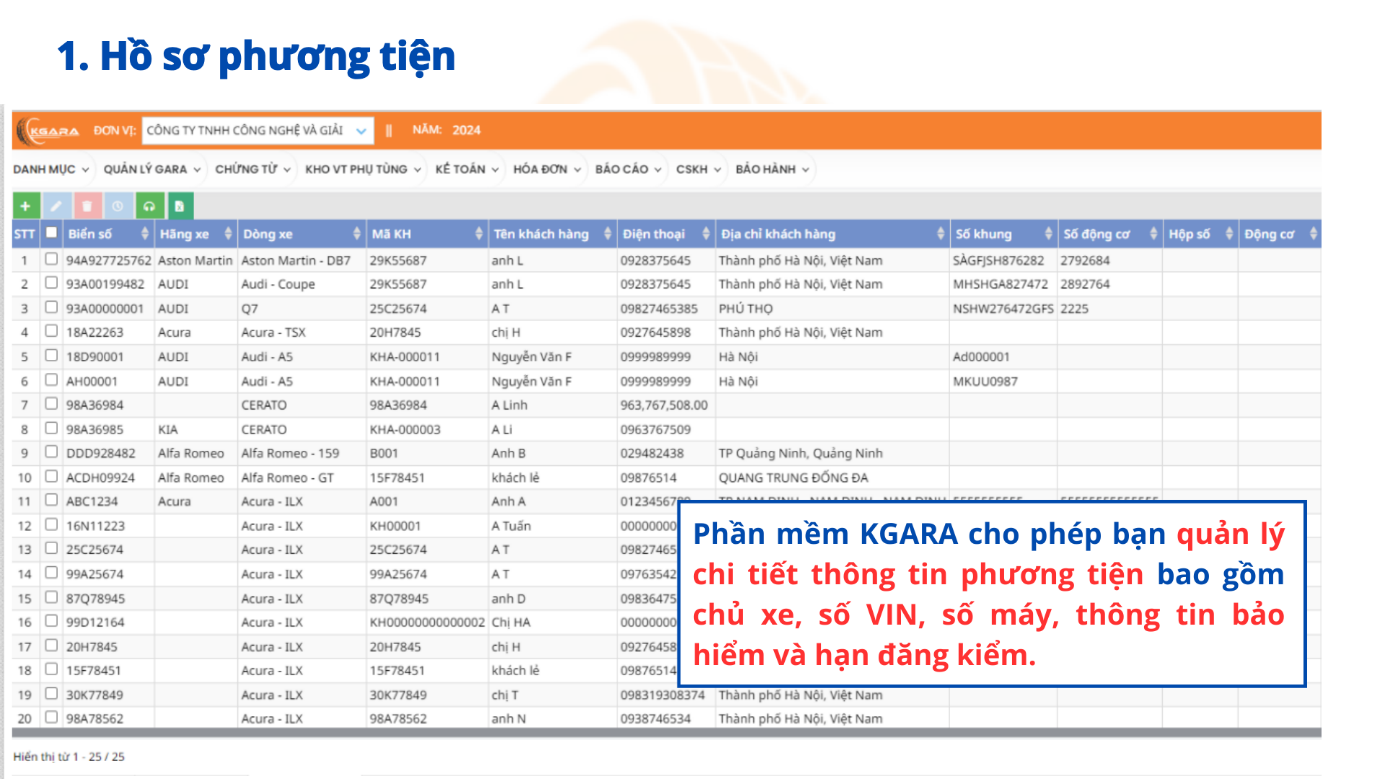Open the BẢO HÀNH menu

click(772, 169)
